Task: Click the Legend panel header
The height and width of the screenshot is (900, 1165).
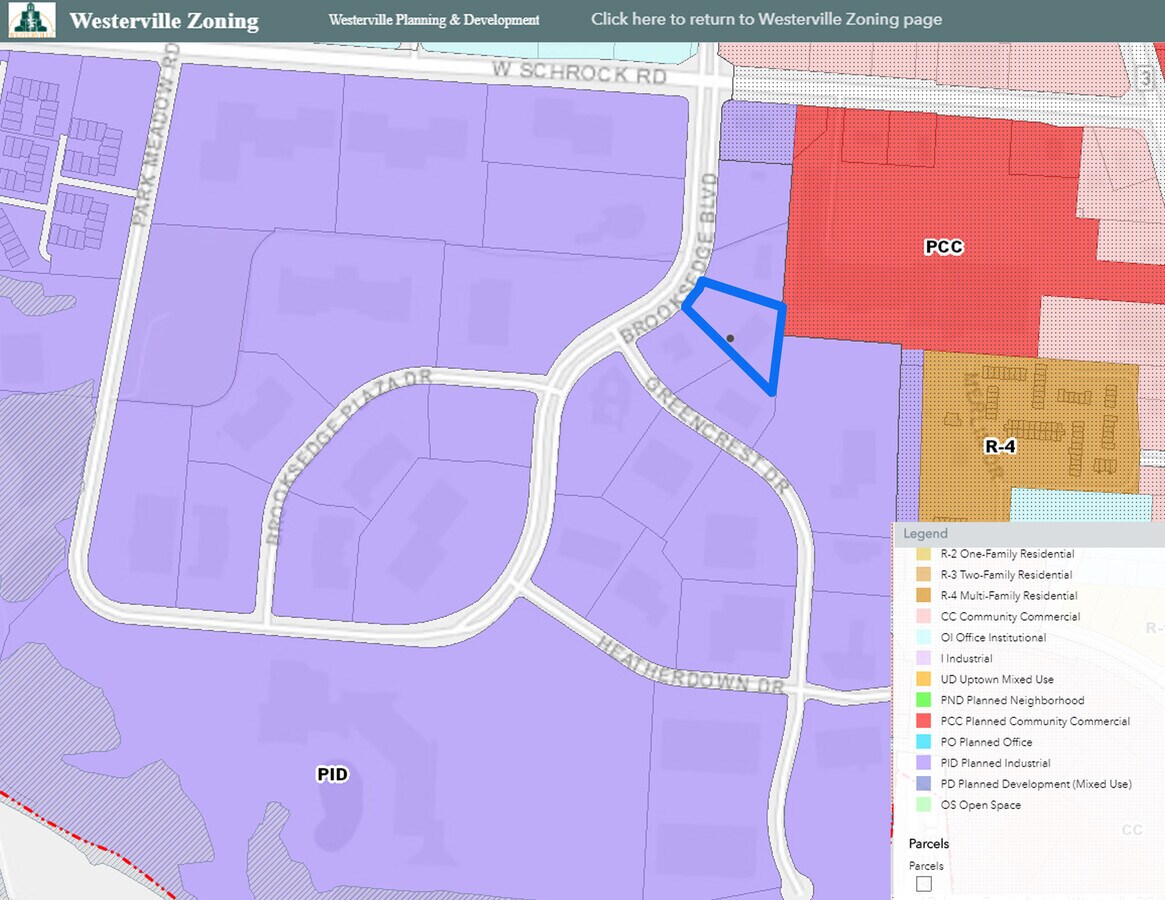Action: [x=926, y=534]
